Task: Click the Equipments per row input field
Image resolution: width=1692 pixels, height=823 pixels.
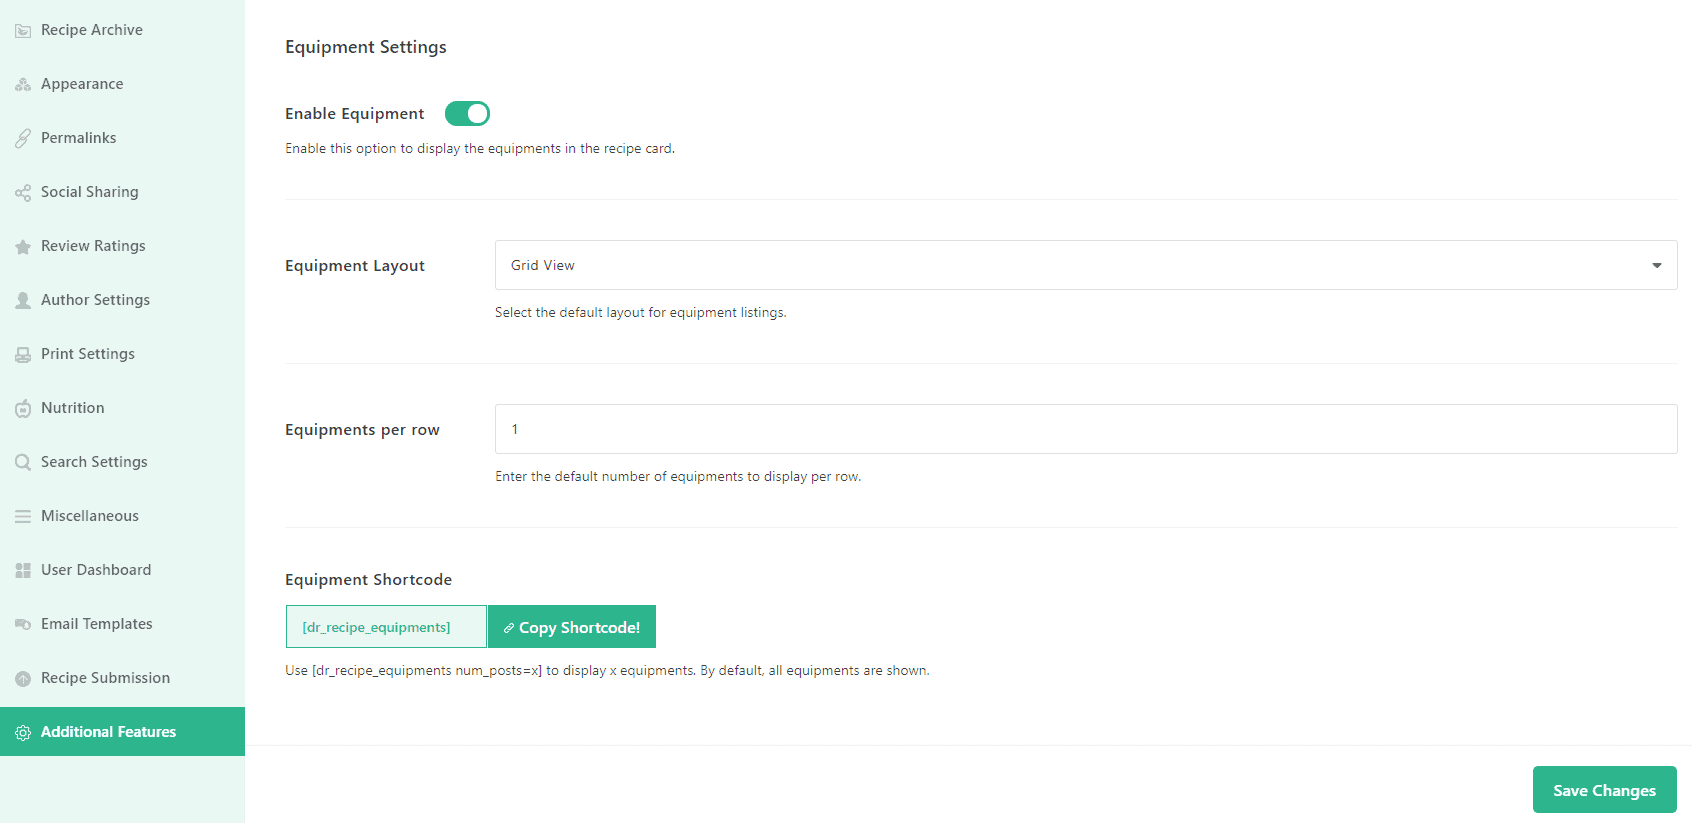Action: 1086,429
